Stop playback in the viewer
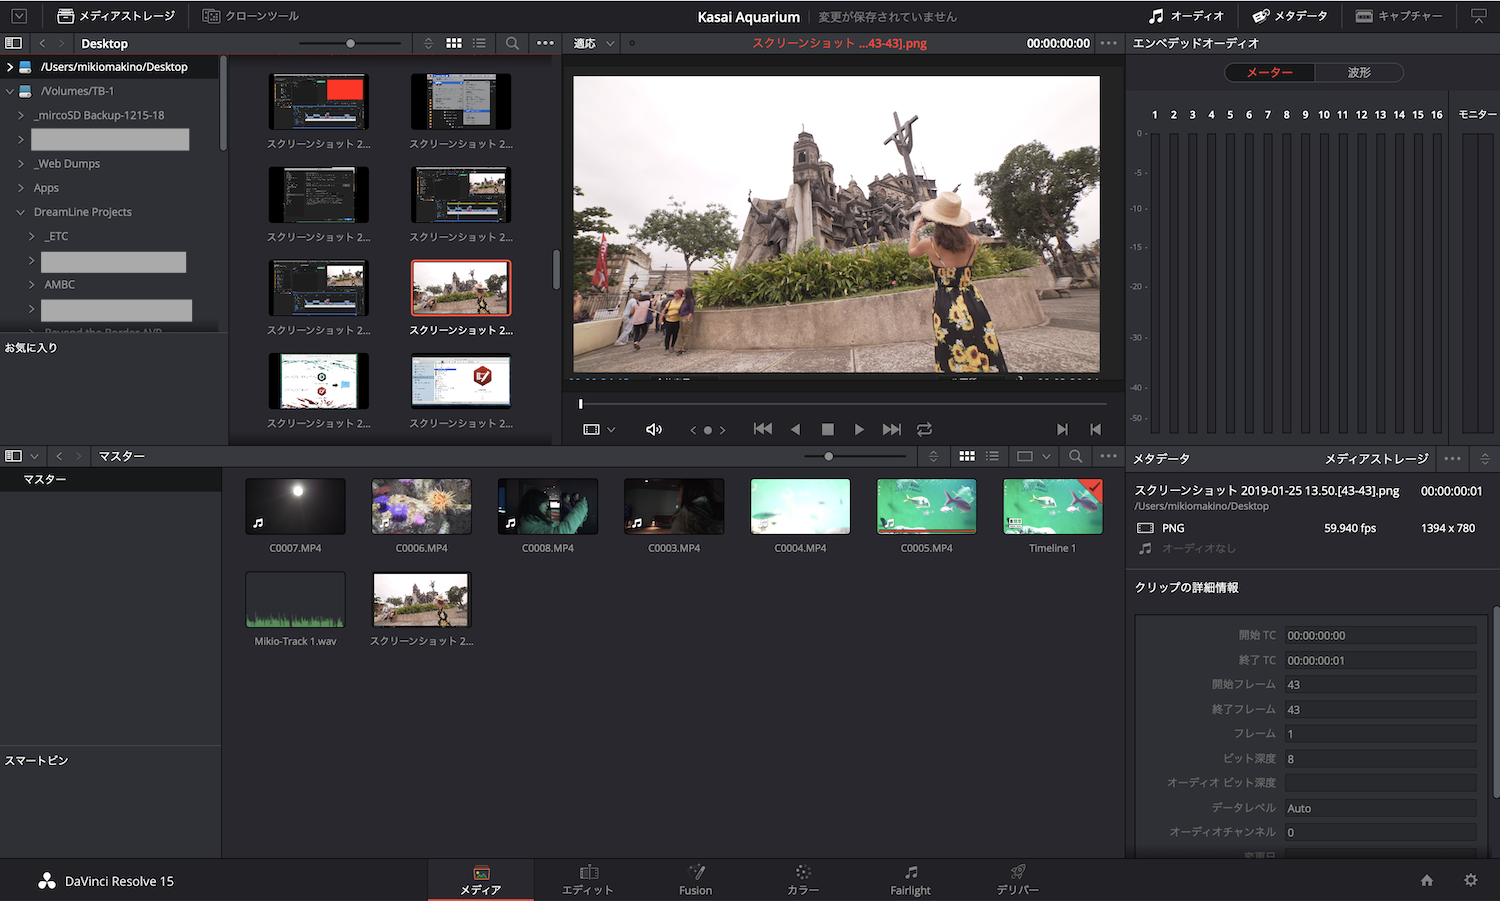The image size is (1500, 901). coord(827,429)
